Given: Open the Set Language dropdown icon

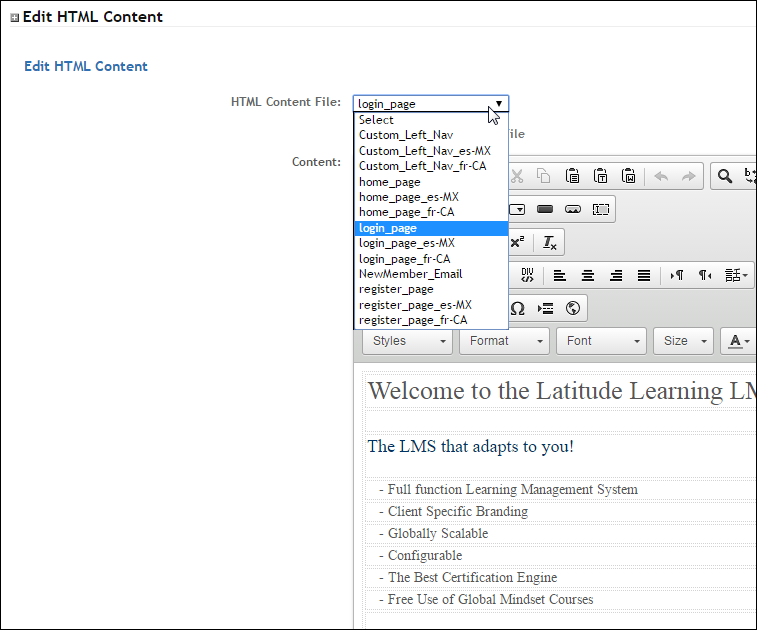Looking at the screenshot, I should [736, 275].
